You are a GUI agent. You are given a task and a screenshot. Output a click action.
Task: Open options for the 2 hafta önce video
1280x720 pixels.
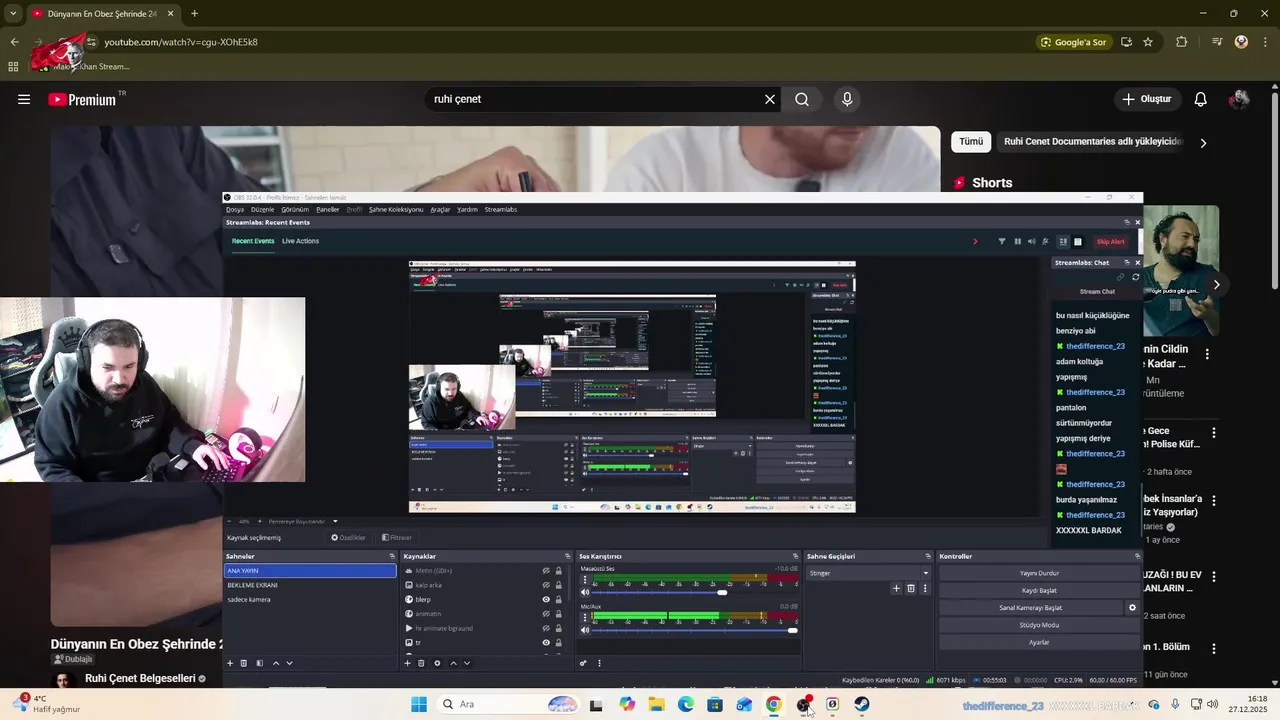point(1214,433)
